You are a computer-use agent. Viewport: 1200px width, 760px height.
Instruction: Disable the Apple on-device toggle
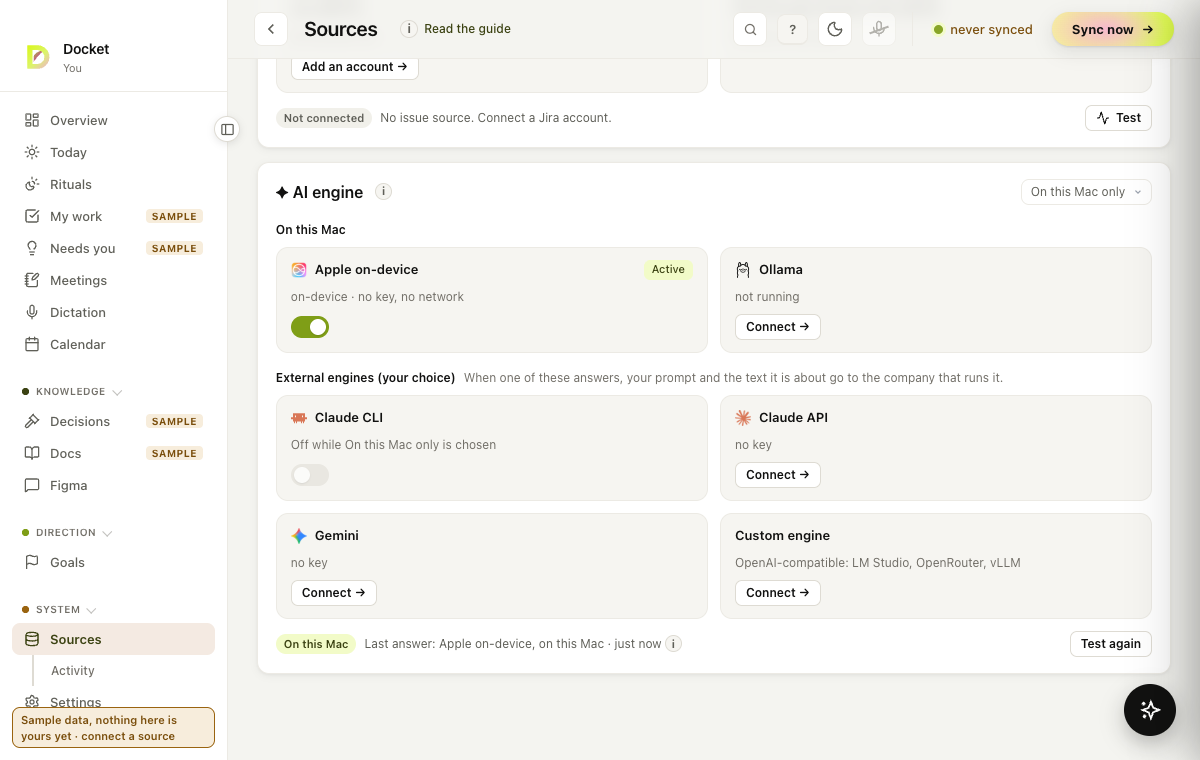(310, 327)
